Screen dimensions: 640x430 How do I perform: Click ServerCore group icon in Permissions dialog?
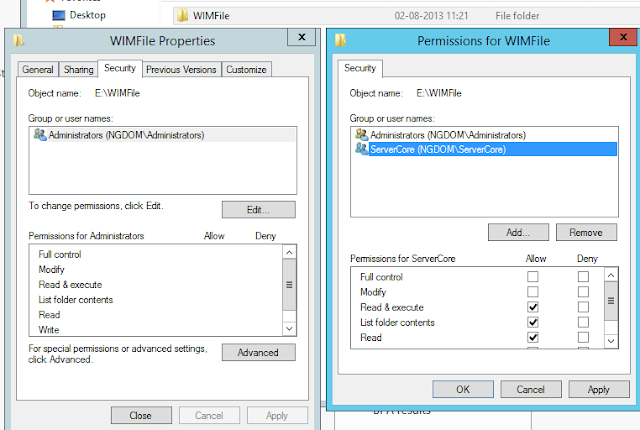(361, 149)
